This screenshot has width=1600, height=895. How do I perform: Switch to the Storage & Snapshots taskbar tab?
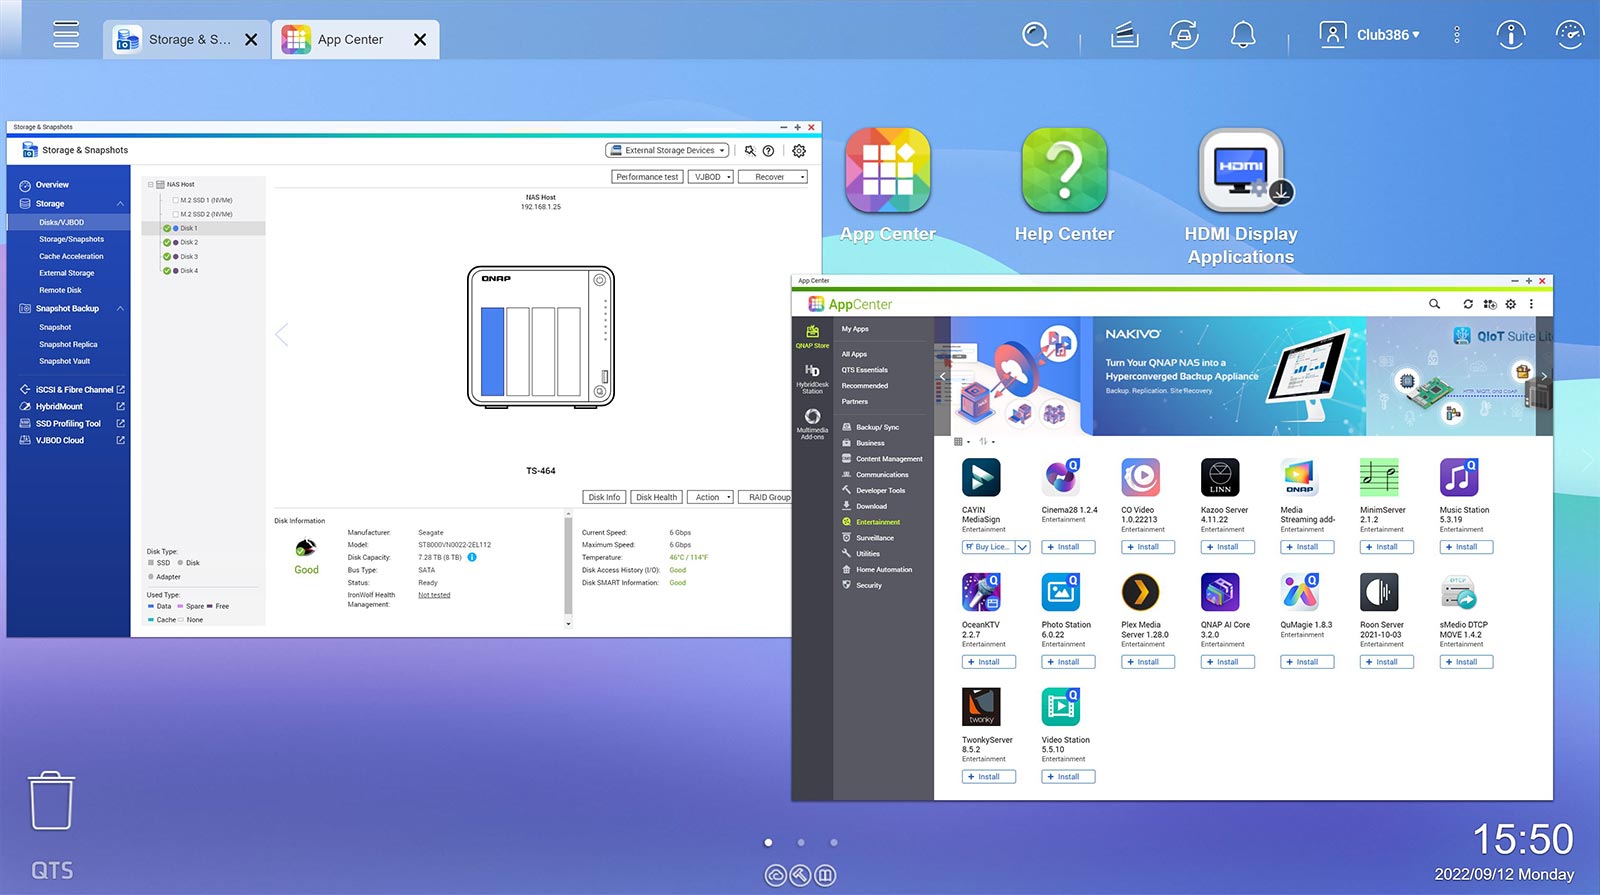coord(187,39)
